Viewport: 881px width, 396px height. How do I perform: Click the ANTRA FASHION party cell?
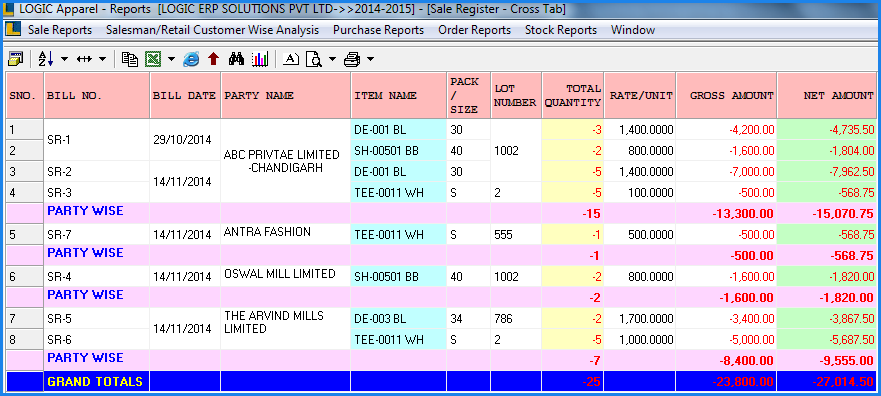[x=285, y=234]
